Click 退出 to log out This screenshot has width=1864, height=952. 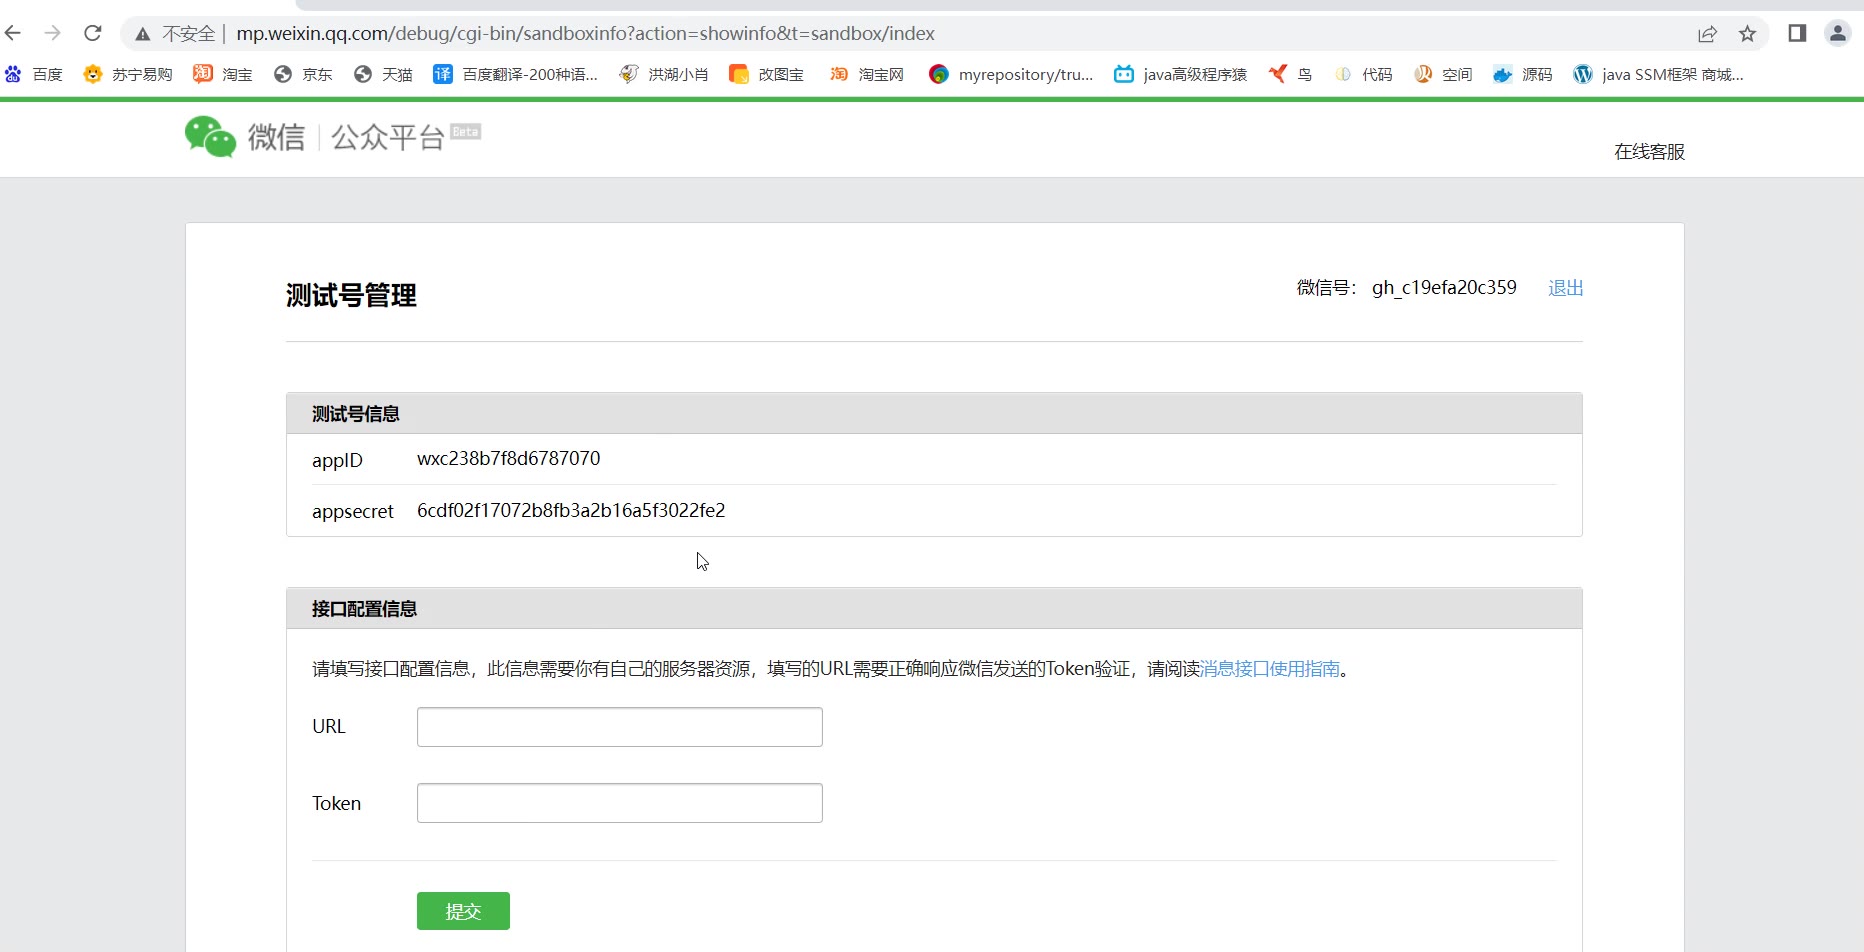tap(1565, 288)
